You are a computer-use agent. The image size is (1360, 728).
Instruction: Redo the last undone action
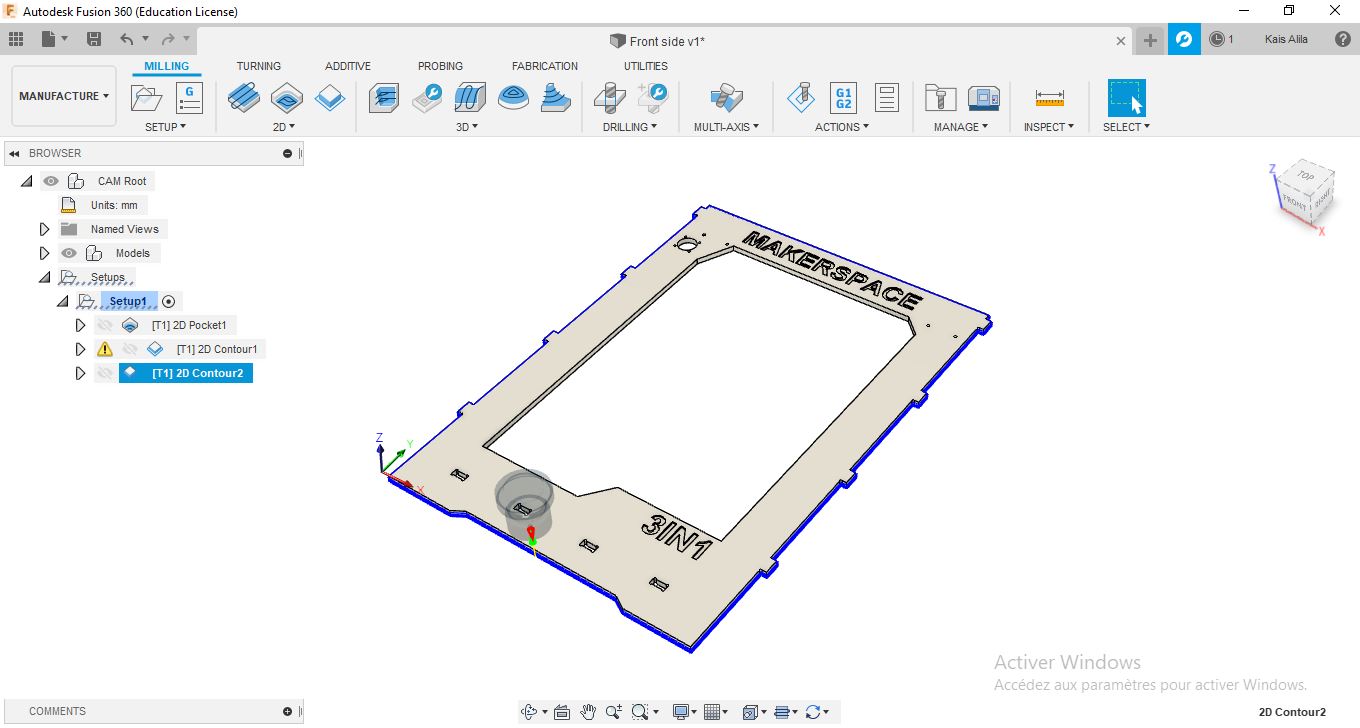(x=168, y=39)
